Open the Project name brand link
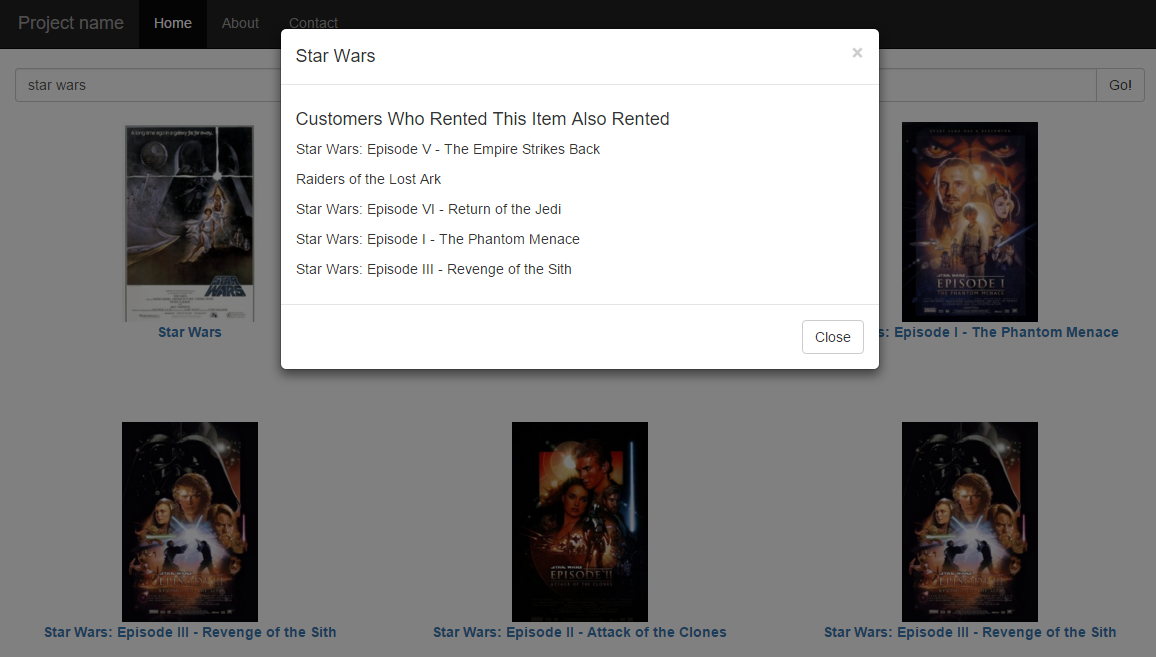Viewport: 1156px width, 657px height. [x=71, y=23]
